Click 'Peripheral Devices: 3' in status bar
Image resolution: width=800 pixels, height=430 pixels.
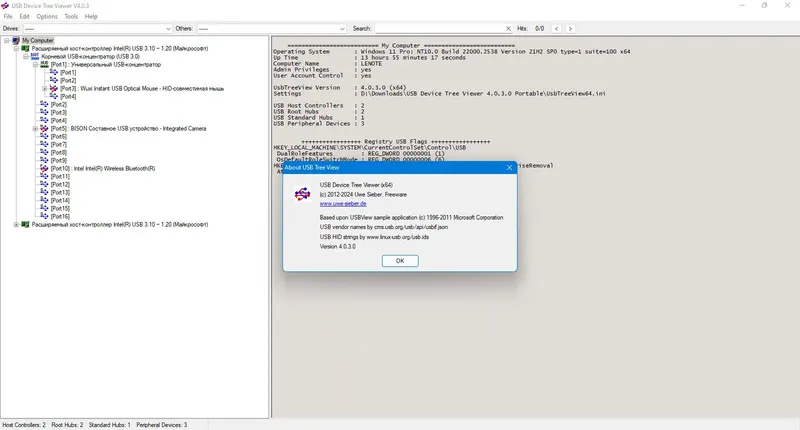(x=162, y=425)
